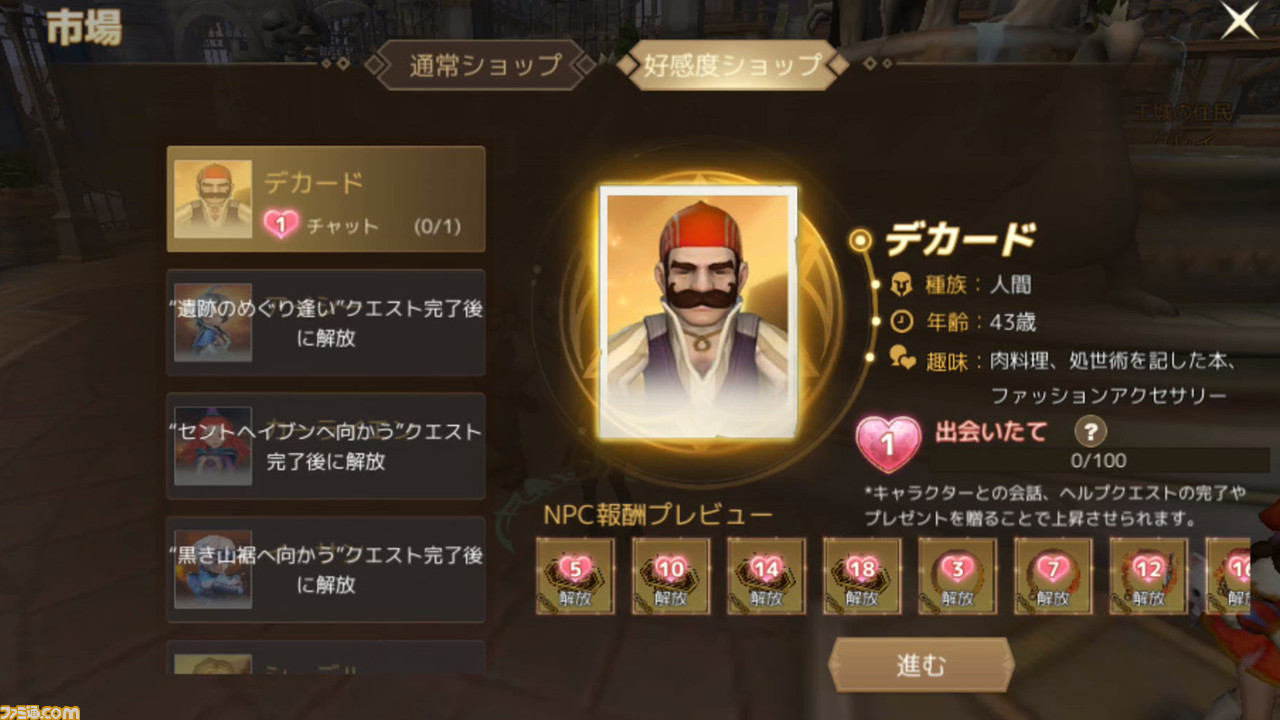The image size is (1280, 720).
Task: Click the partially visible last NPC entry
Action: [326, 657]
